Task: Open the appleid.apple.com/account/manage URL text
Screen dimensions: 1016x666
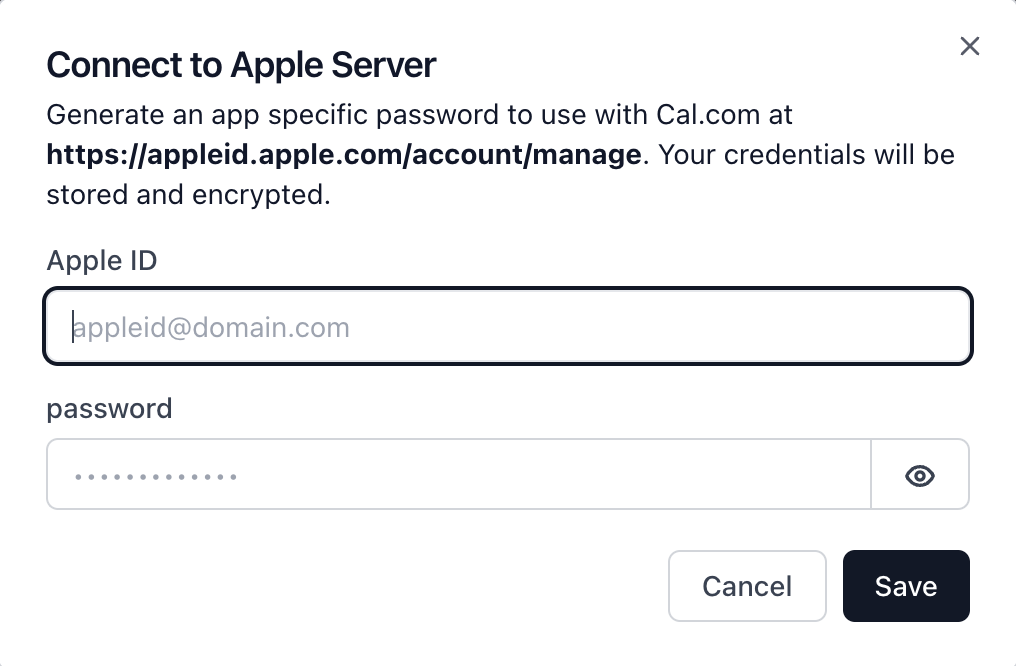Action: (x=344, y=154)
